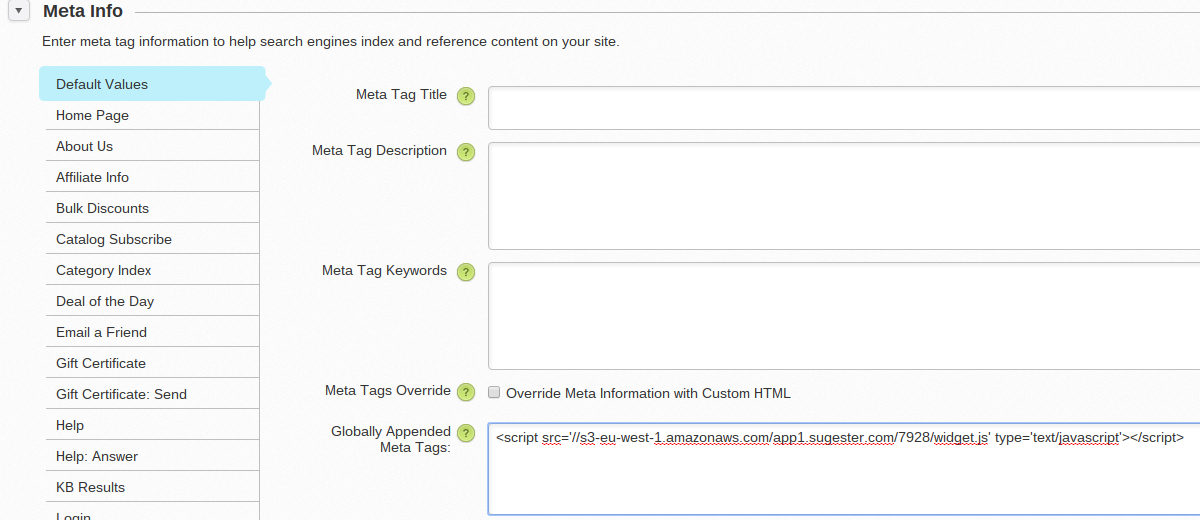
Task: Click help icon beside Meta Tag Keywords
Action: tap(465, 272)
